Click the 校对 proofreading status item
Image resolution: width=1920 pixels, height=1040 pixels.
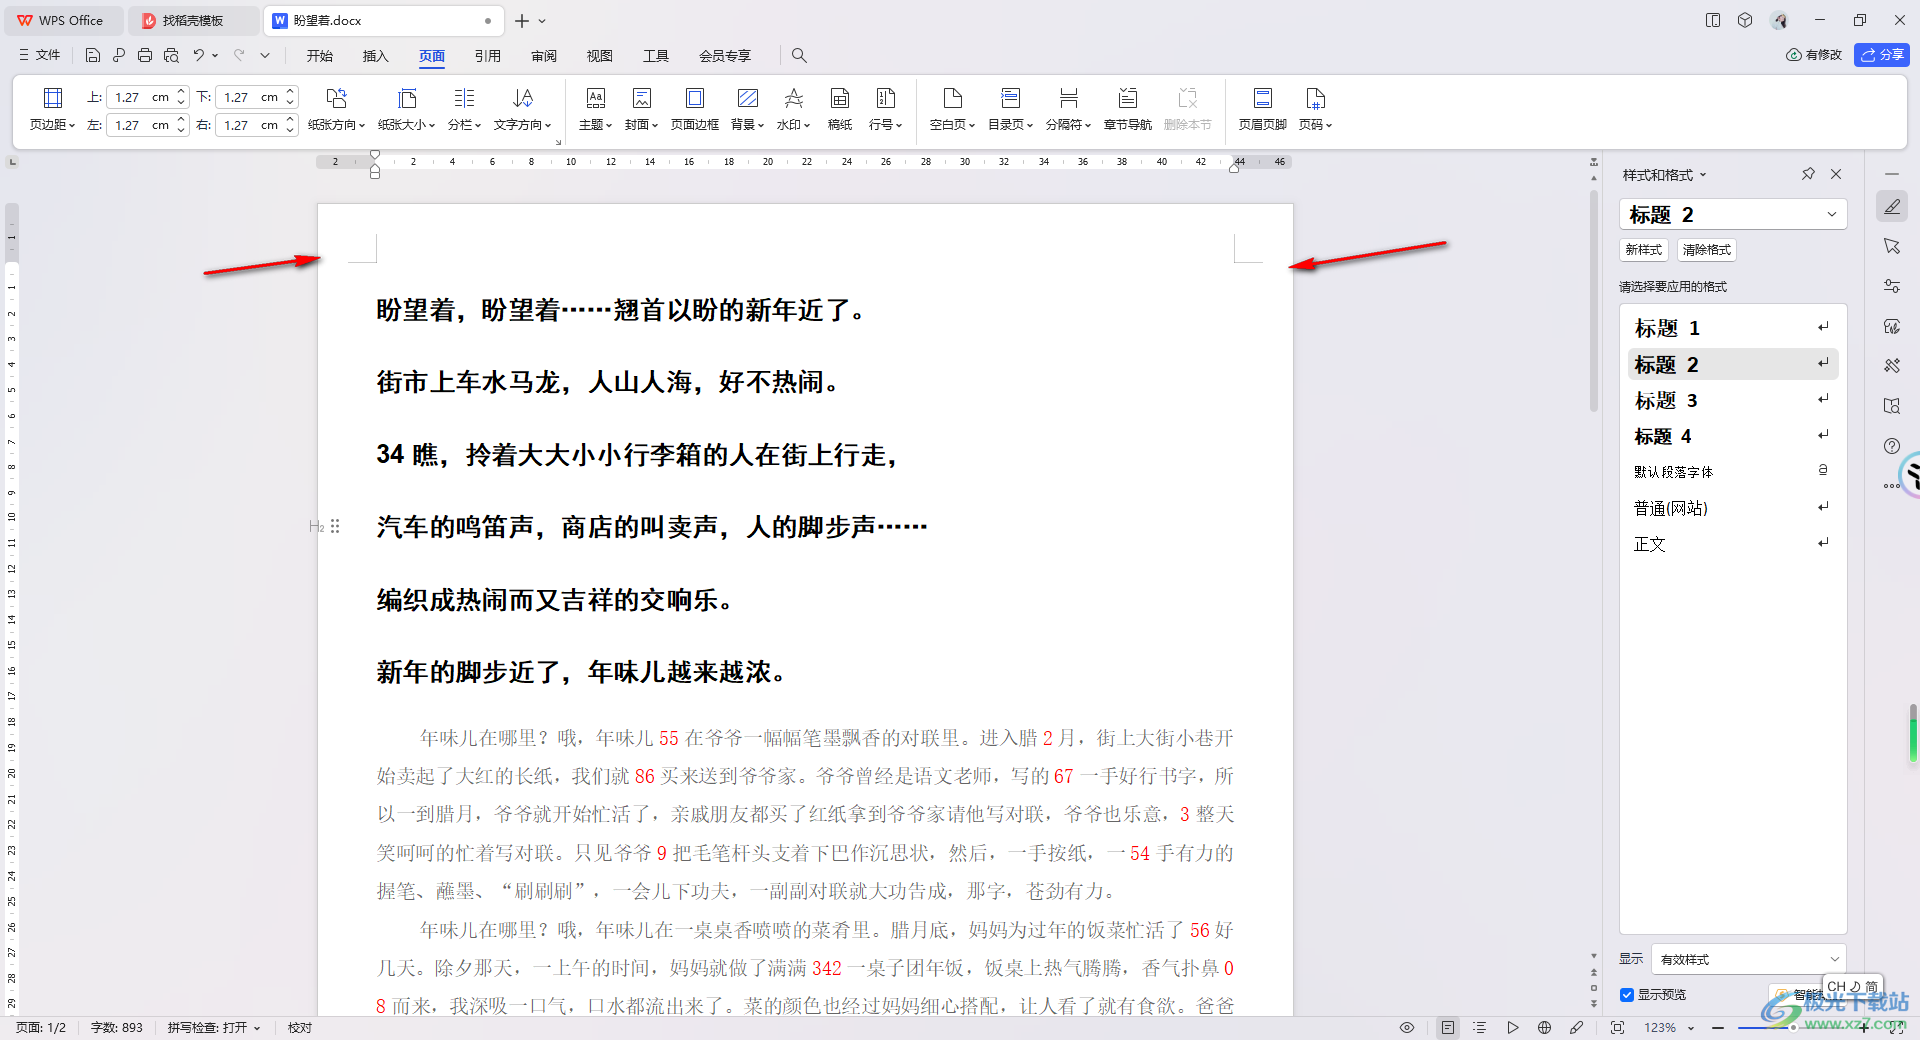click(300, 1027)
